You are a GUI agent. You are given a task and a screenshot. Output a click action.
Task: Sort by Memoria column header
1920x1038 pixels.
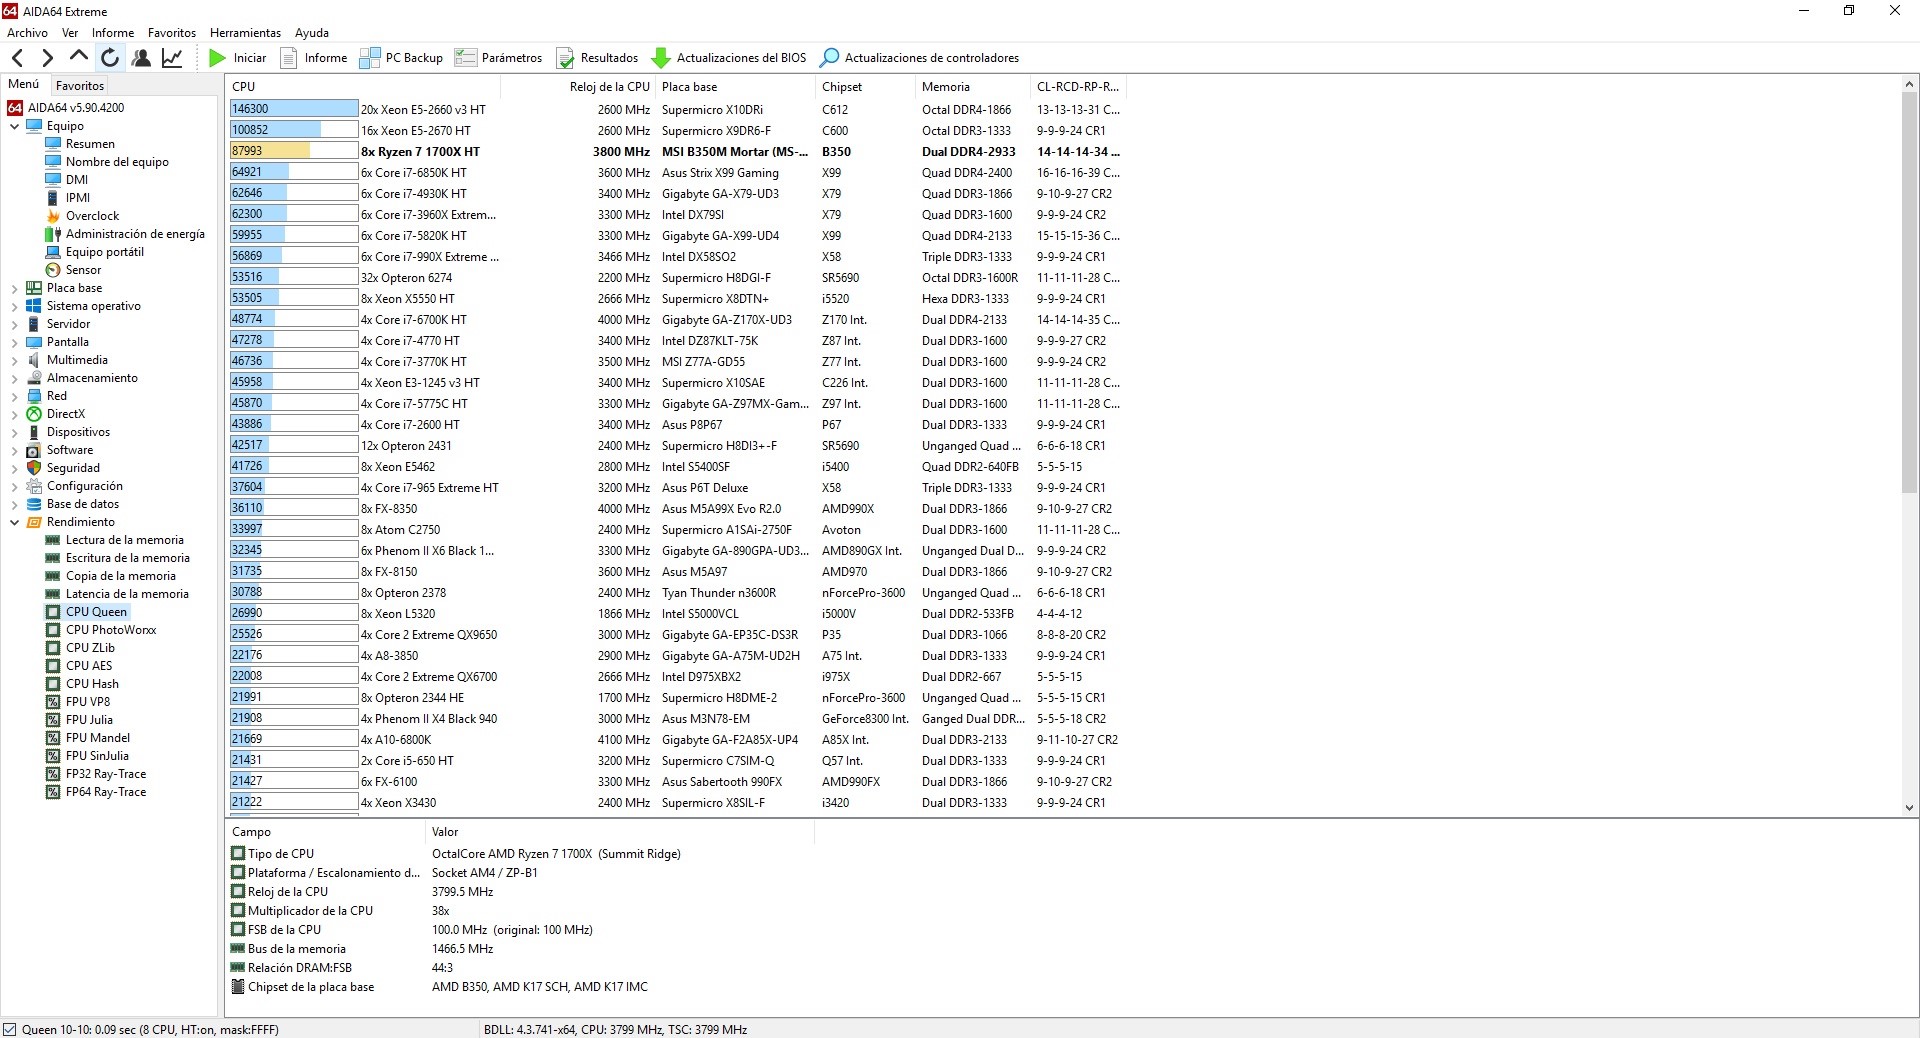tap(973, 87)
